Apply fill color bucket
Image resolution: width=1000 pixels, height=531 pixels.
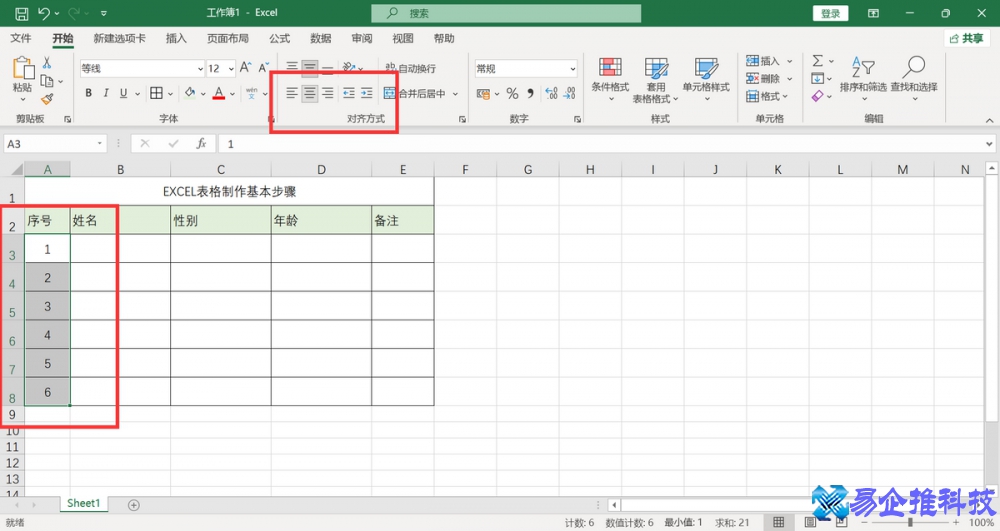click(190, 93)
